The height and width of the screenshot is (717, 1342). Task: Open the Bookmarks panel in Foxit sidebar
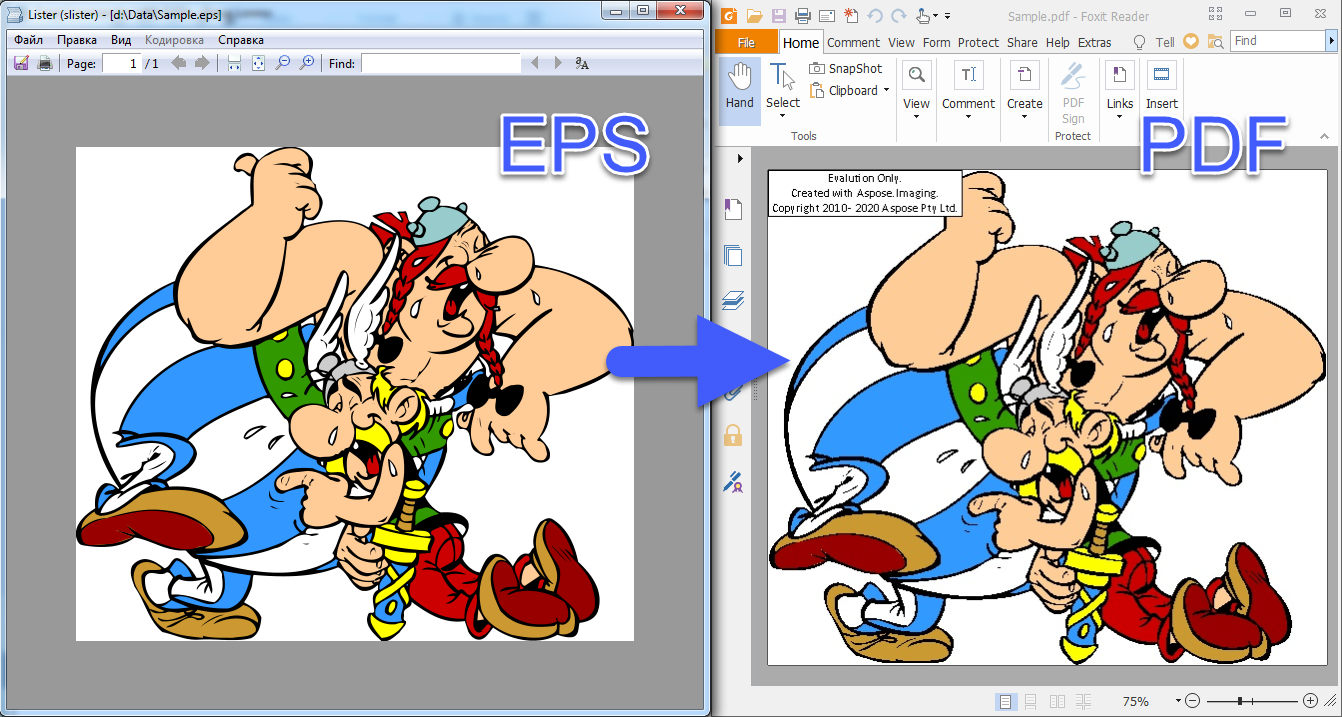733,209
